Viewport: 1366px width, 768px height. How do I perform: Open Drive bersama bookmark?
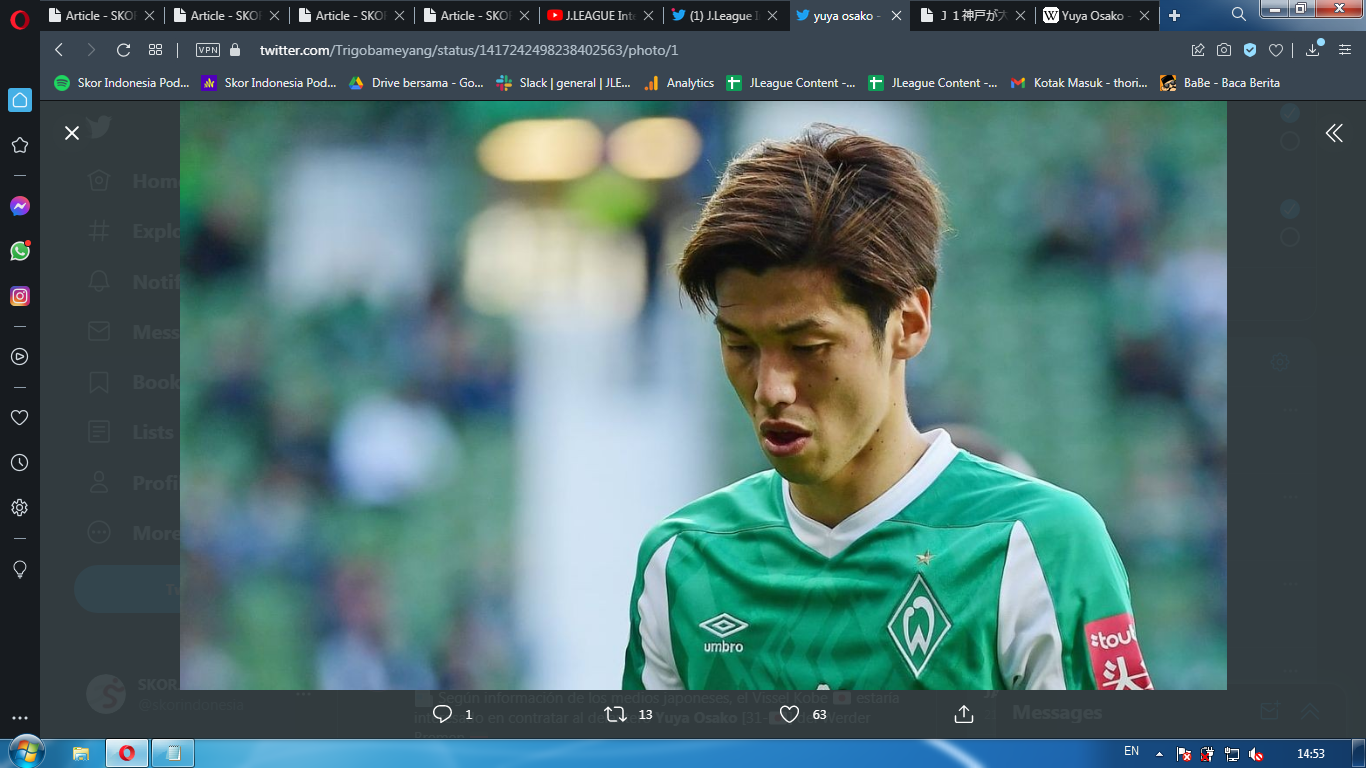pos(416,83)
